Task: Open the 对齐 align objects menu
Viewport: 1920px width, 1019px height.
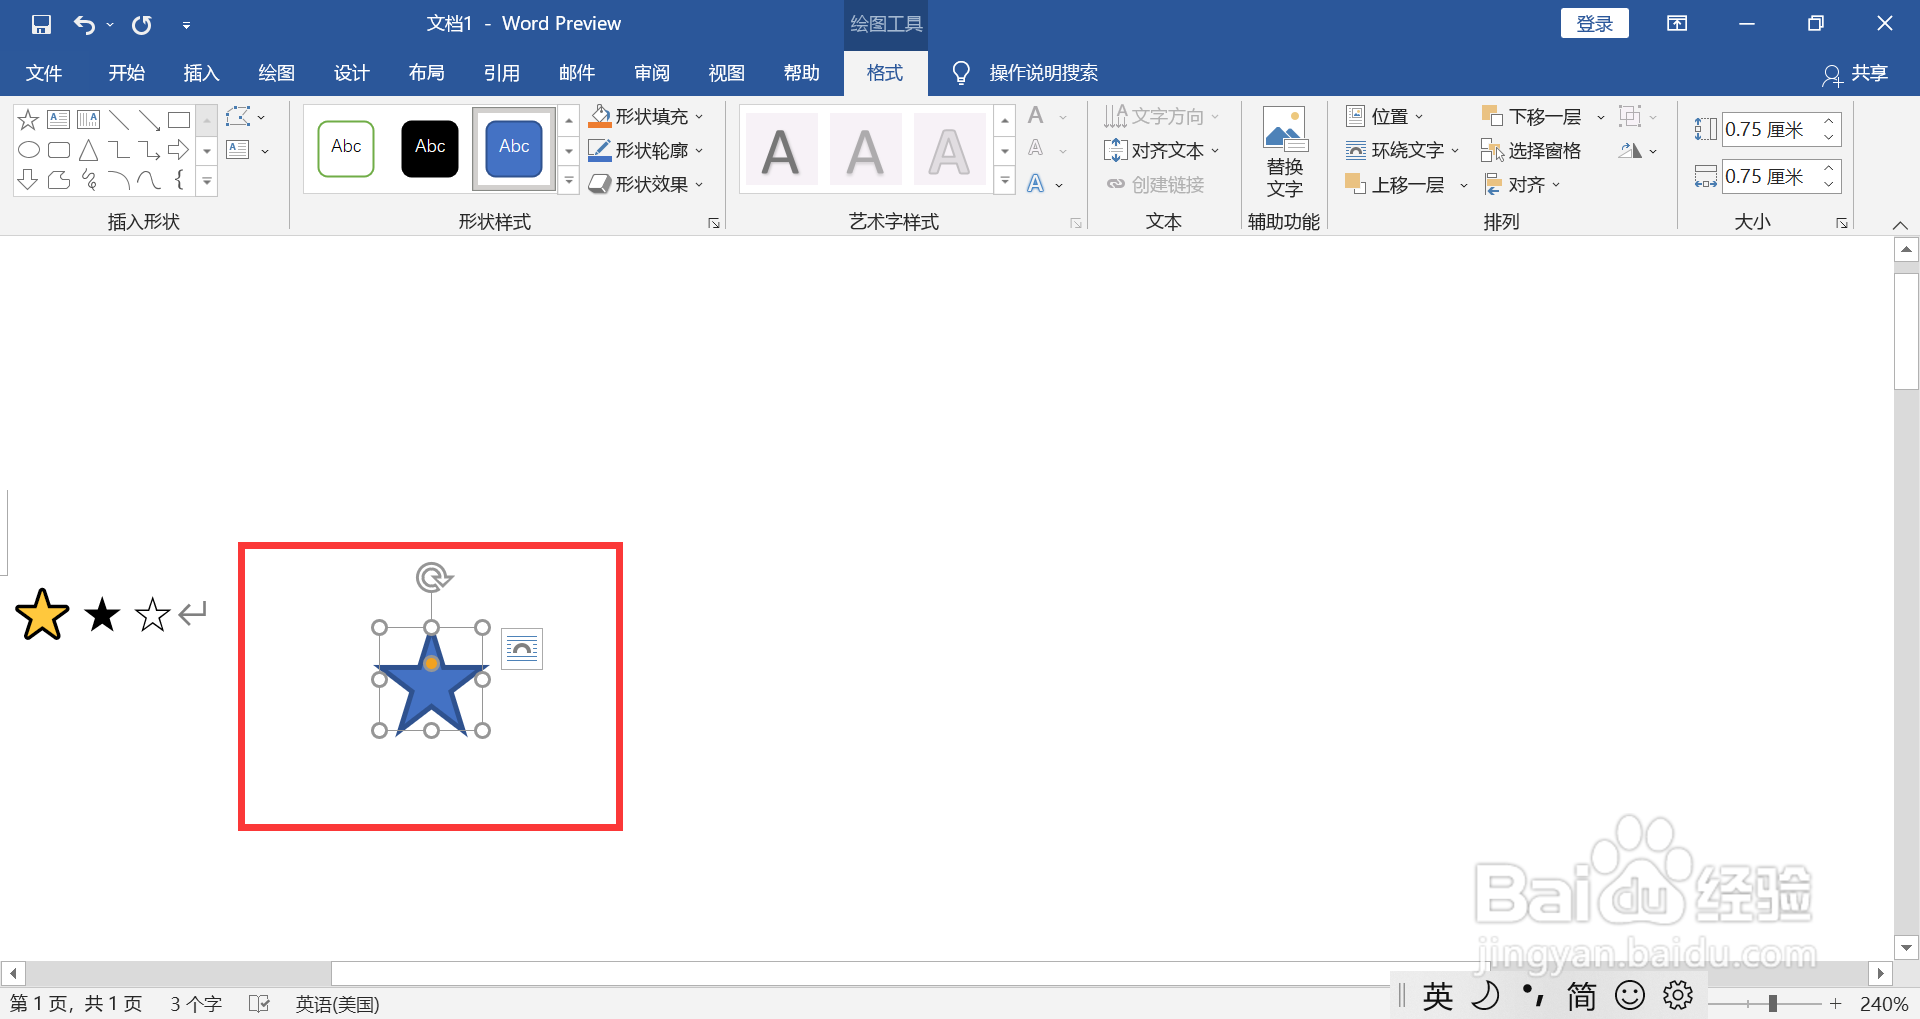Action: click(x=1521, y=185)
